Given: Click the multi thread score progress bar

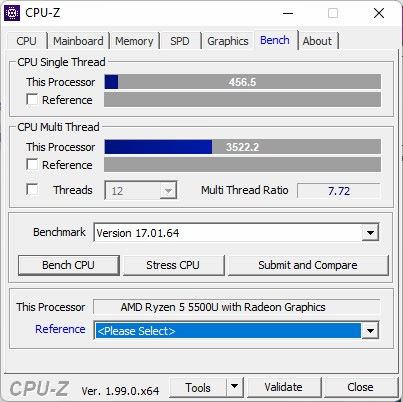Looking at the screenshot, I should coord(243,147).
